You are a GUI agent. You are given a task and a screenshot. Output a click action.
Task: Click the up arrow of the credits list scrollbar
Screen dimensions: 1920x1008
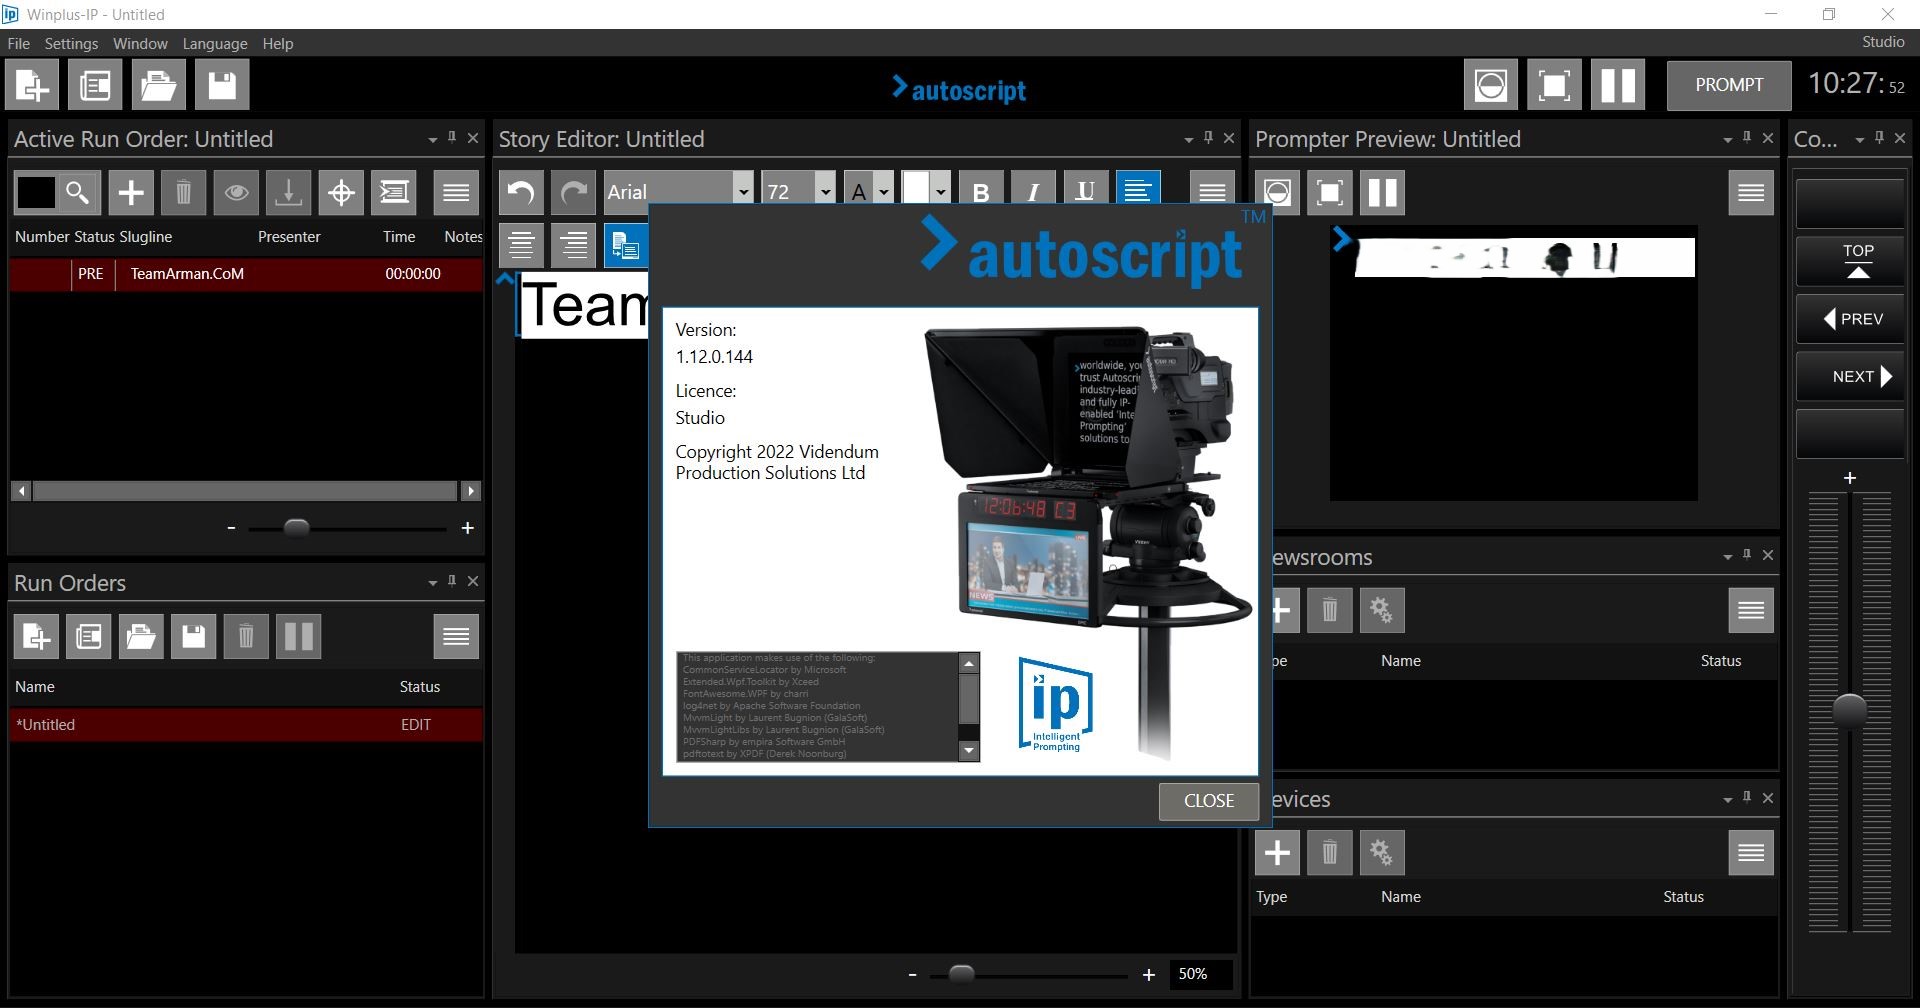pyautogui.click(x=968, y=664)
